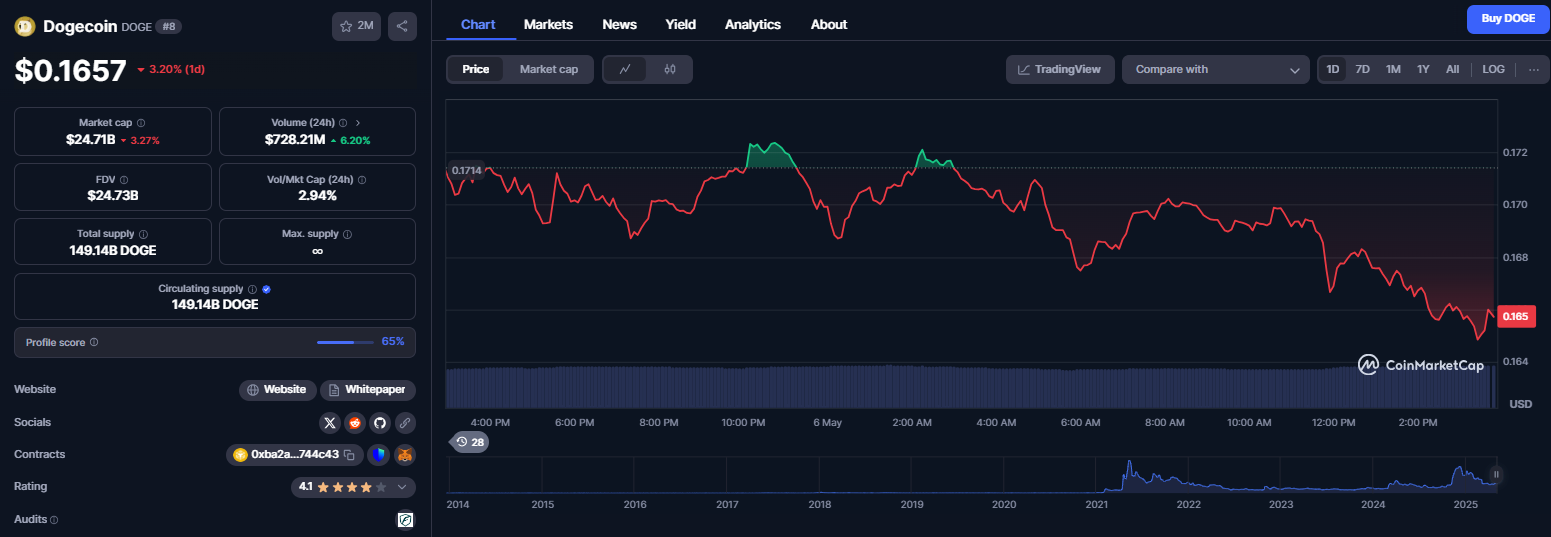Click the #8 rank badge
Viewport: 1551px width, 537px height.
point(168,27)
